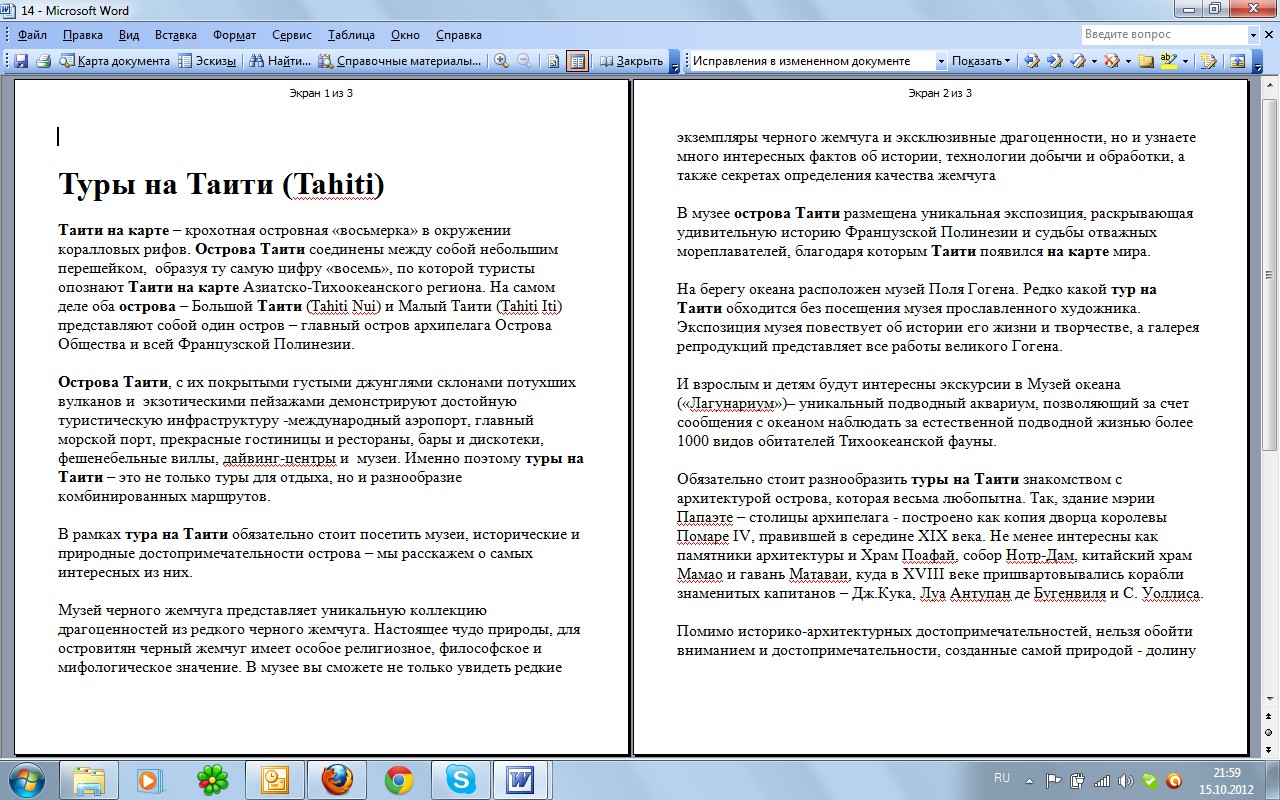The image size is (1280, 800).
Task: Click the next change icon
Action: [1054, 61]
